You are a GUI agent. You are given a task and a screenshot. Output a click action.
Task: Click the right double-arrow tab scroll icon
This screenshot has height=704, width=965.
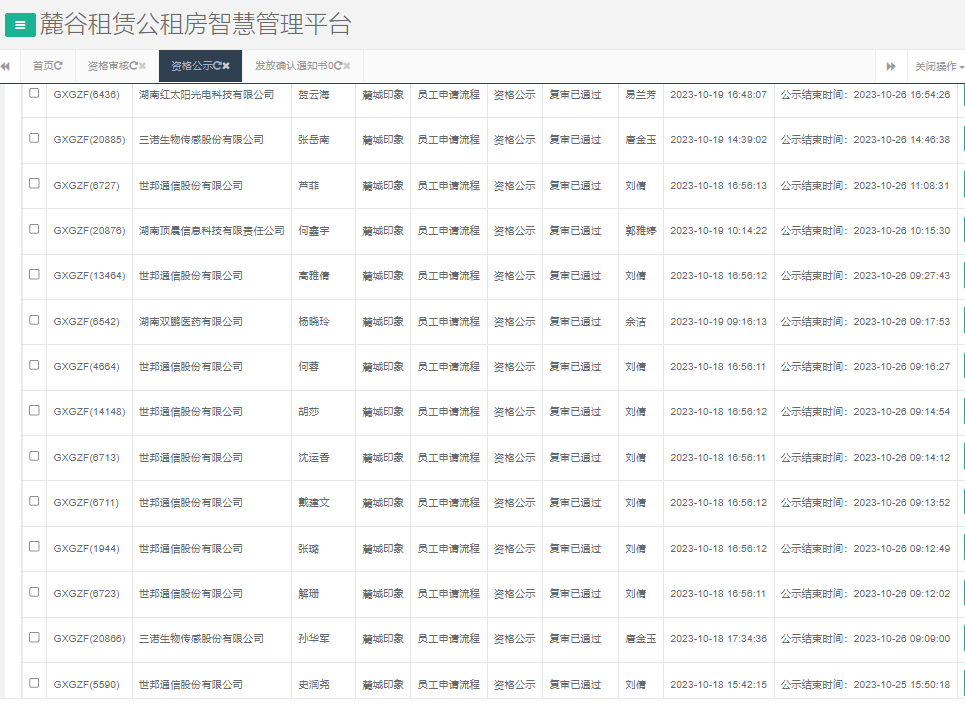click(x=891, y=66)
